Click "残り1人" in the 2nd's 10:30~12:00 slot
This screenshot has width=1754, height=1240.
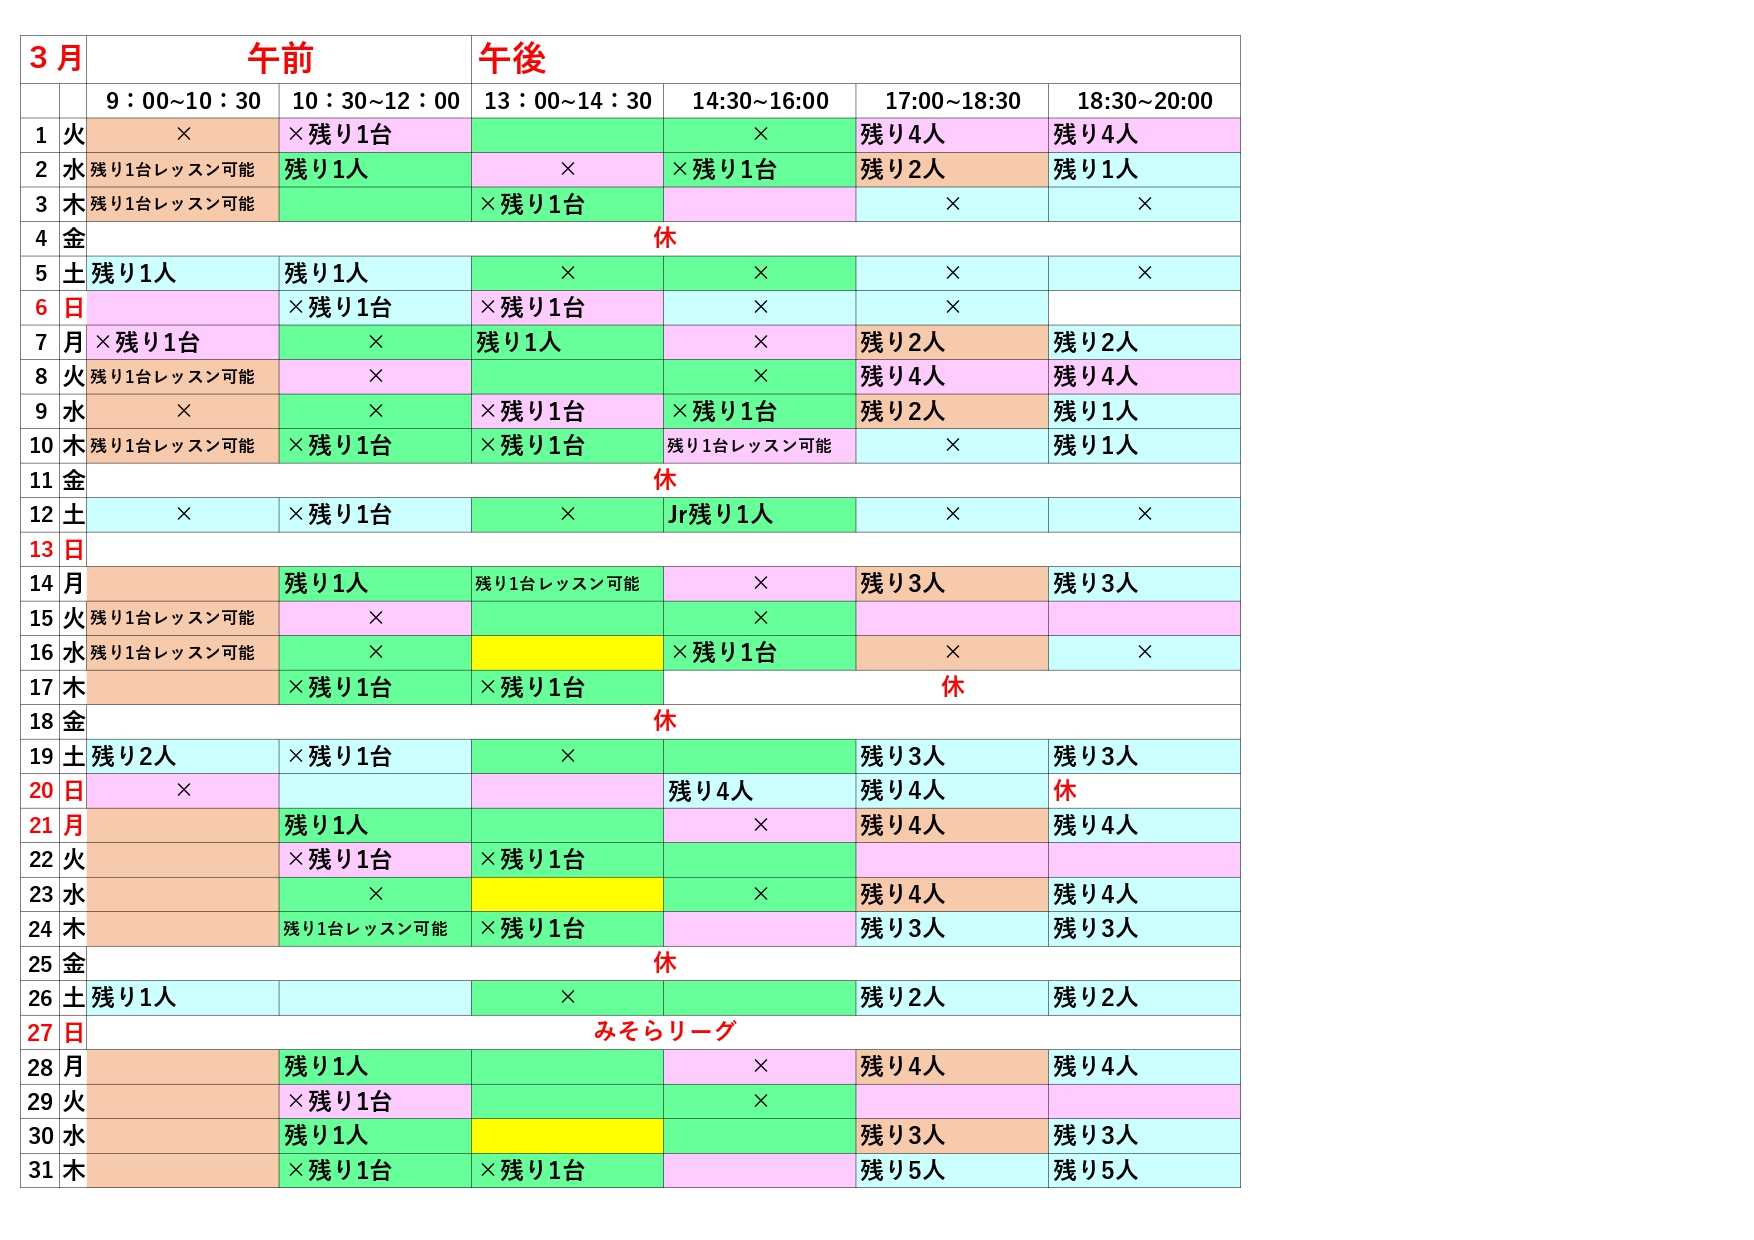pyautogui.click(x=326, y=170)
